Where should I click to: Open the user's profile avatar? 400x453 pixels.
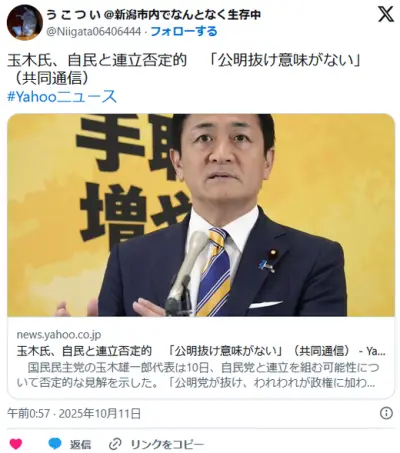(x=25, y=23)
